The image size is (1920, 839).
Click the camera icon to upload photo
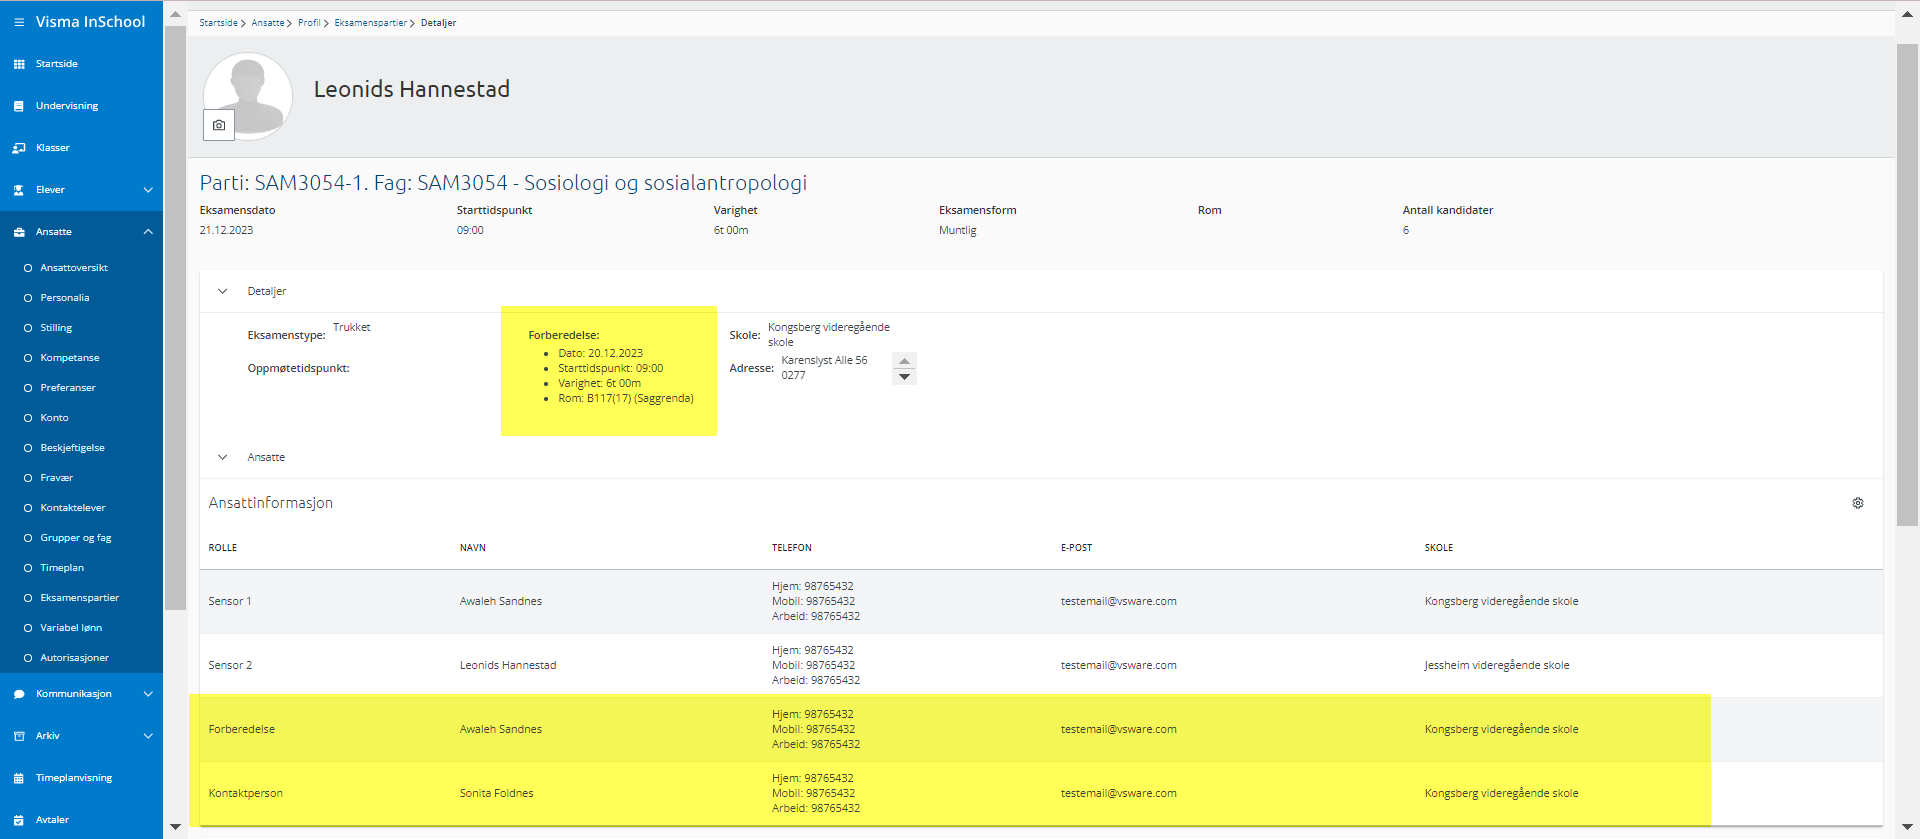click(x=219, y=125)
